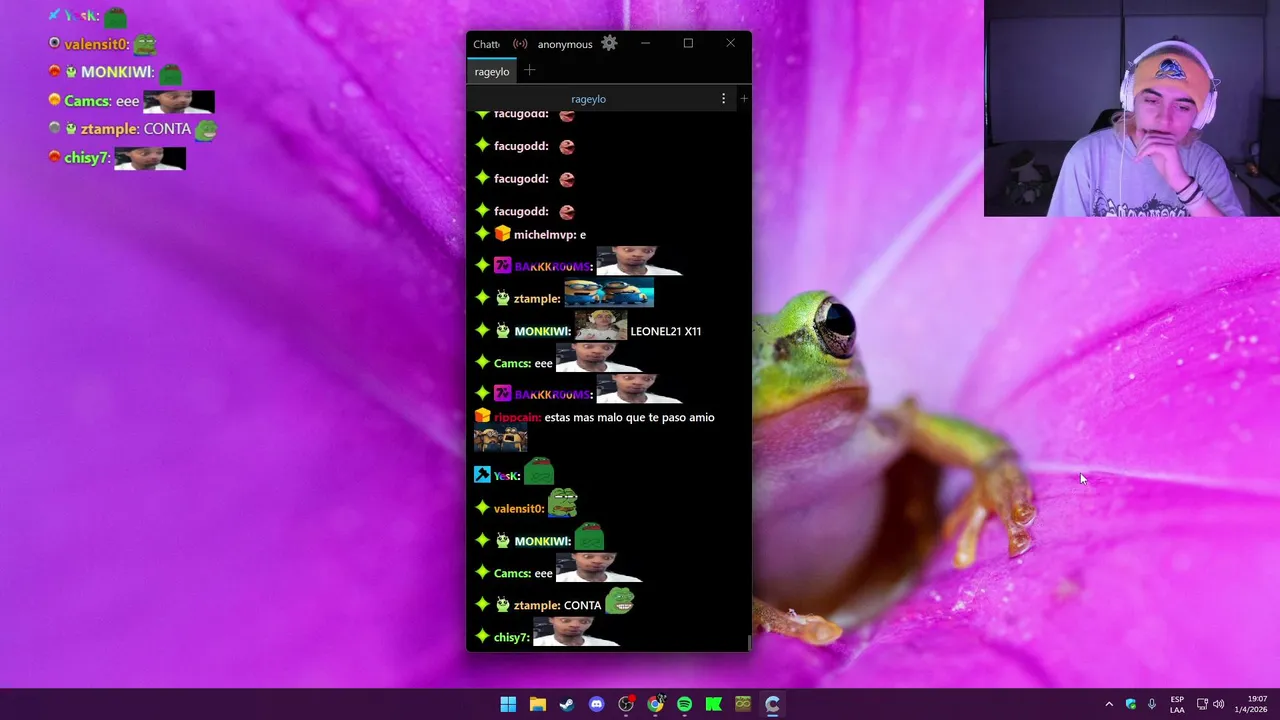Click the Windows Security tray icon
Screen dimensions: 1280x720
pos(1131,704)
